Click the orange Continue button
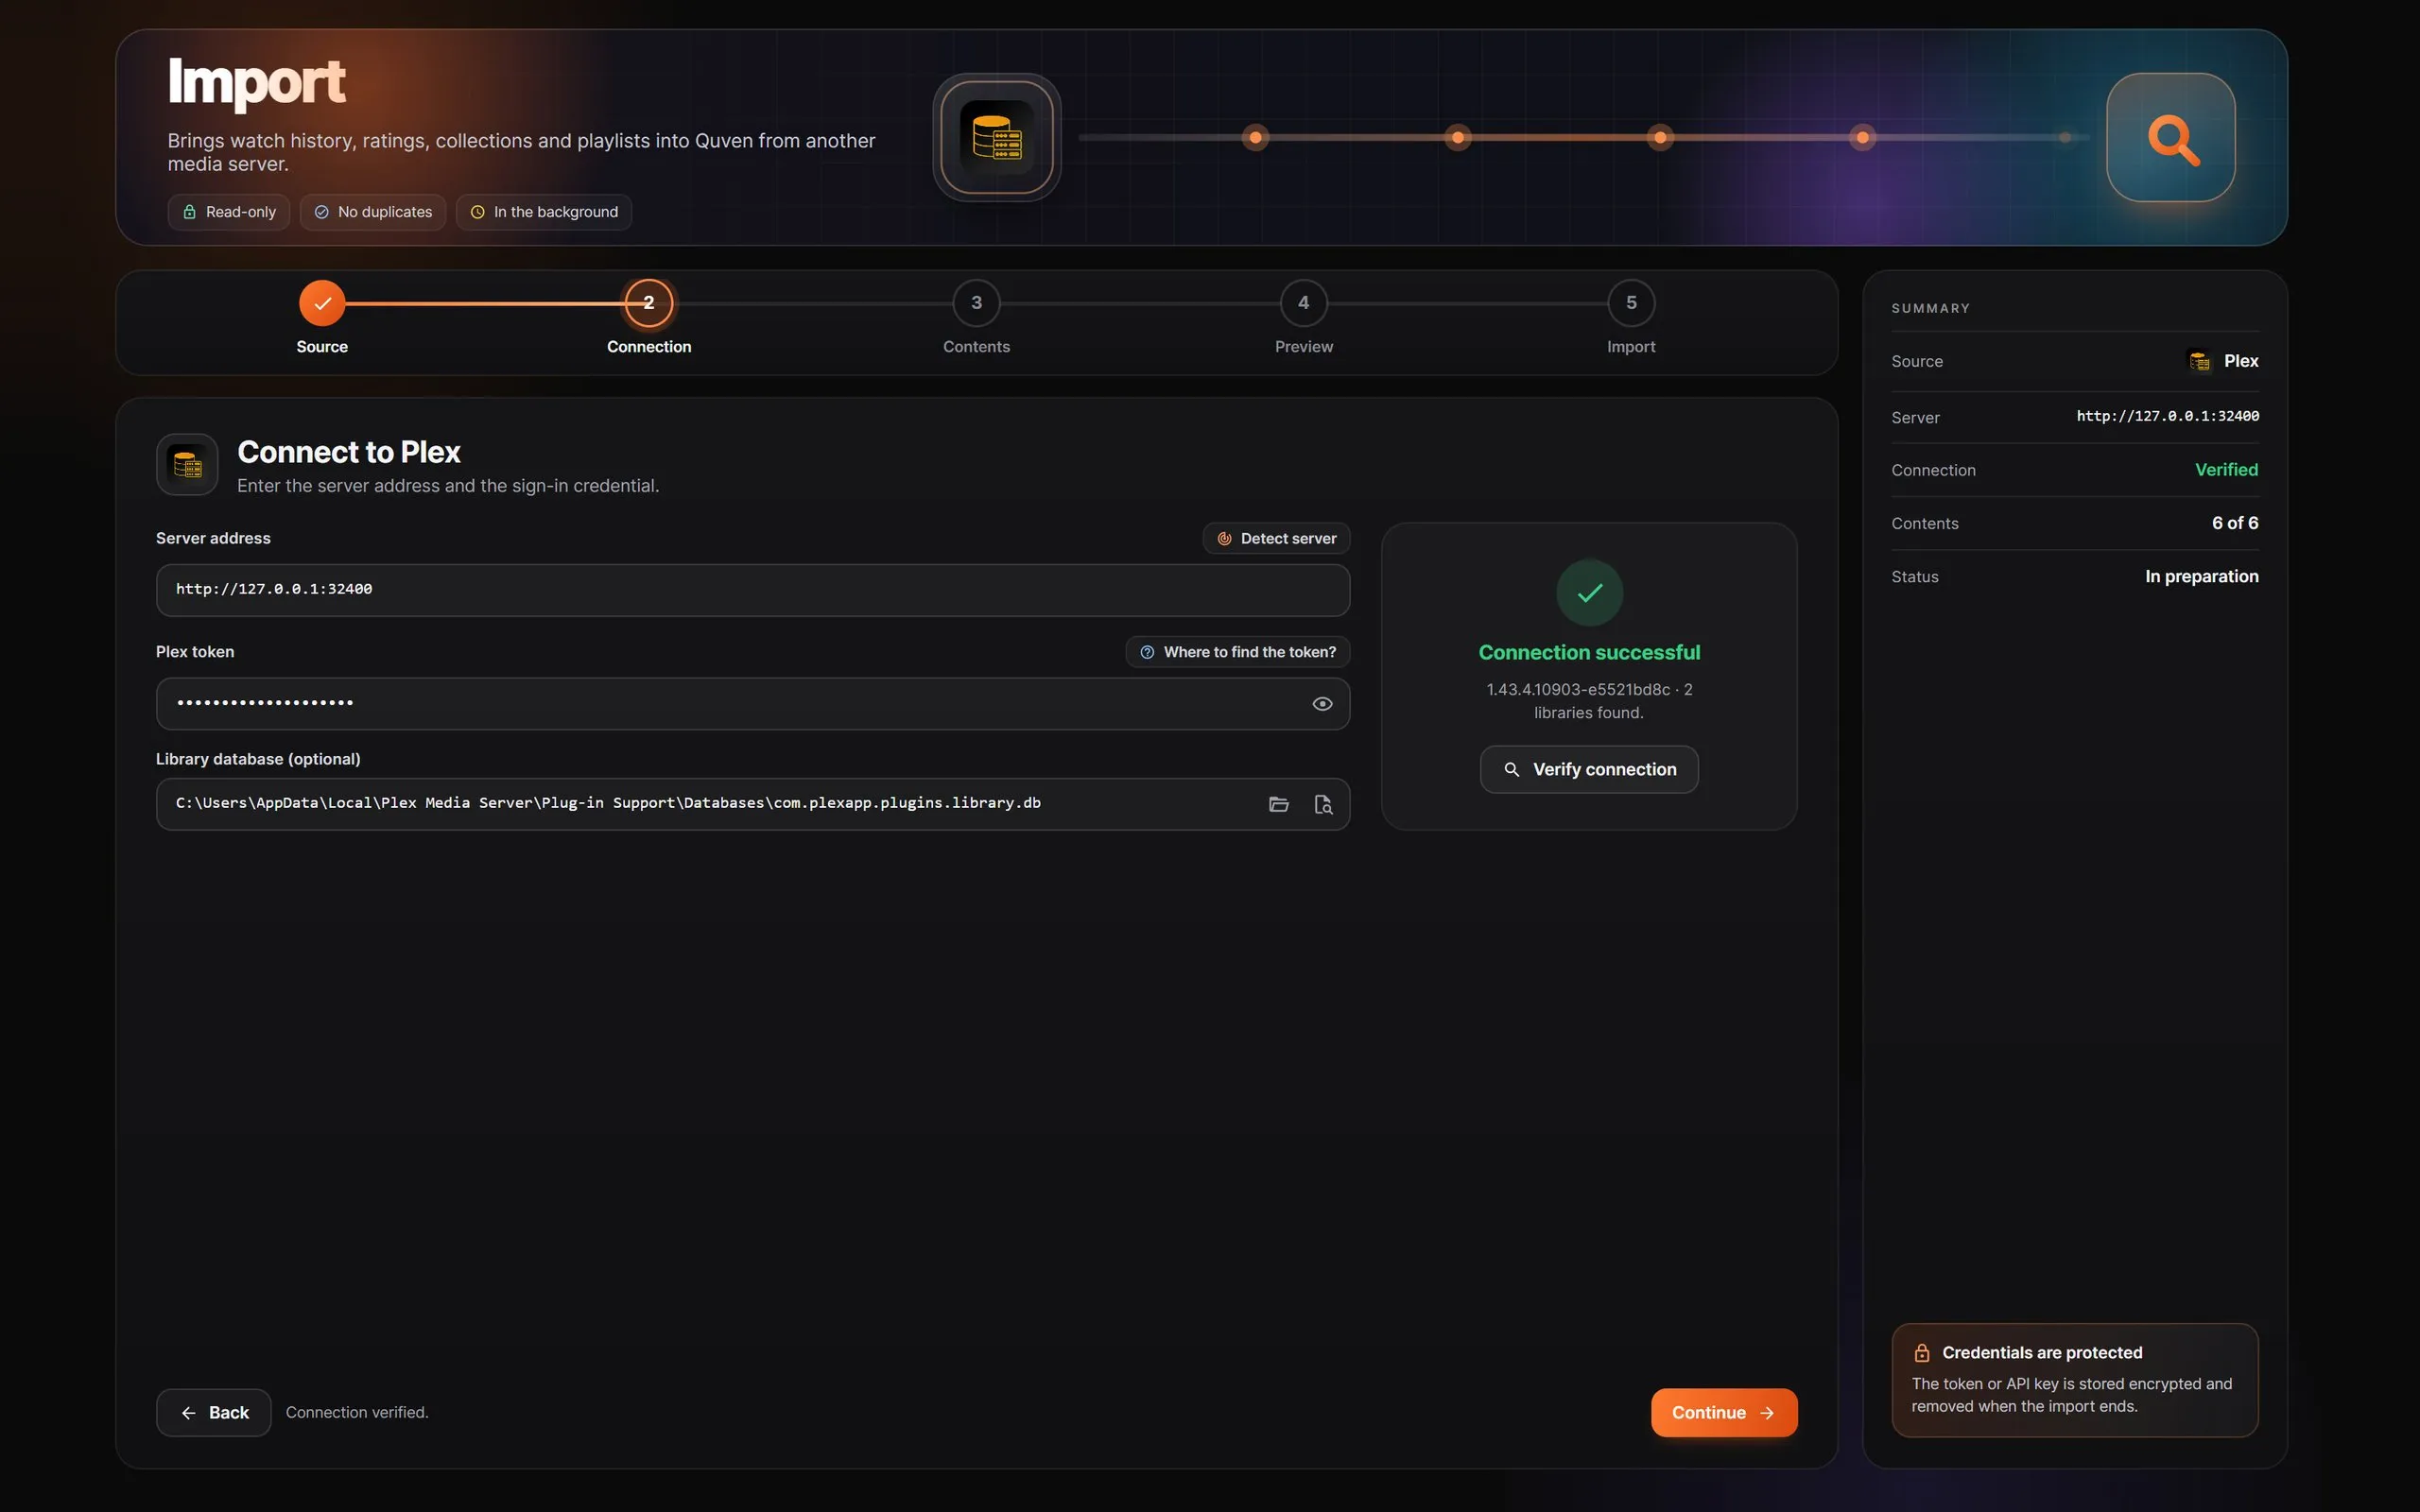Screen dimensions: 2420x1512 (1724, 1413)
